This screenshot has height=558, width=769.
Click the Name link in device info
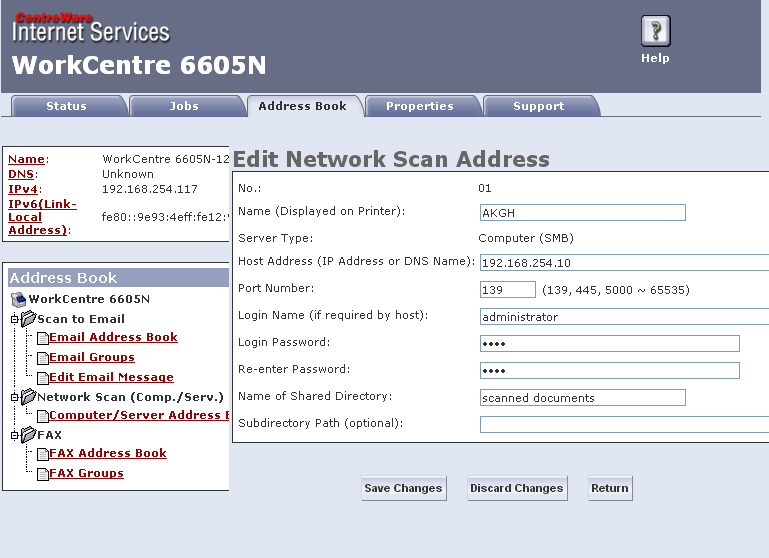point(26,159)
